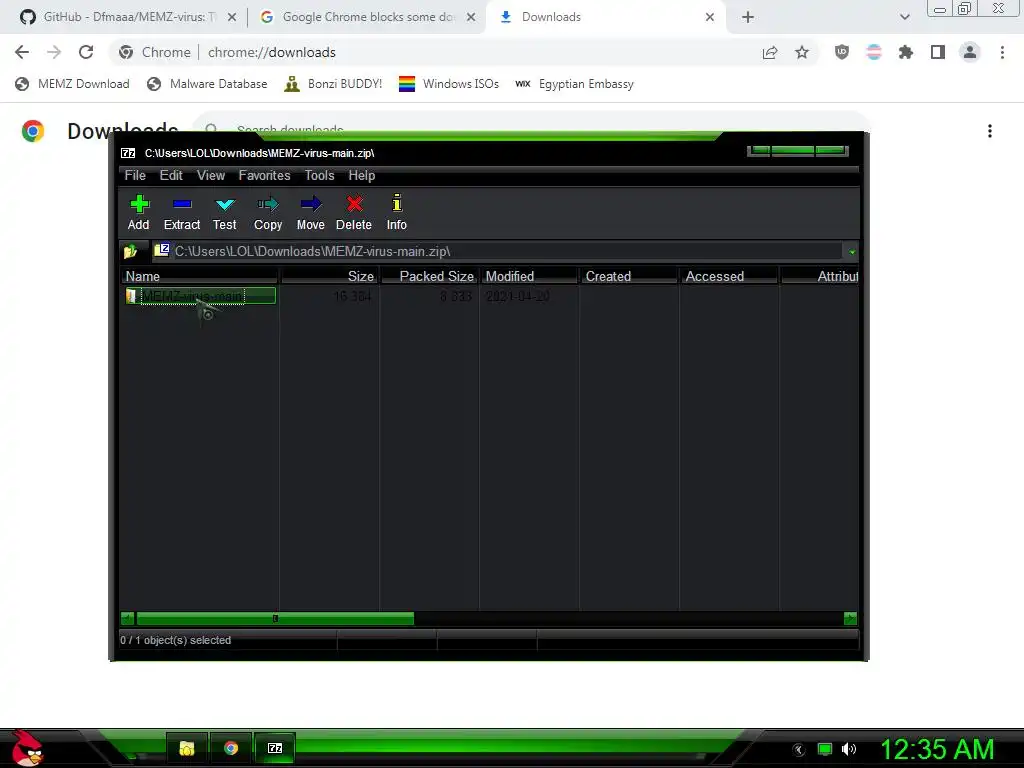Click the taskbar clock 12:35 AM
1024x768 pixels.
coord(937,749)
